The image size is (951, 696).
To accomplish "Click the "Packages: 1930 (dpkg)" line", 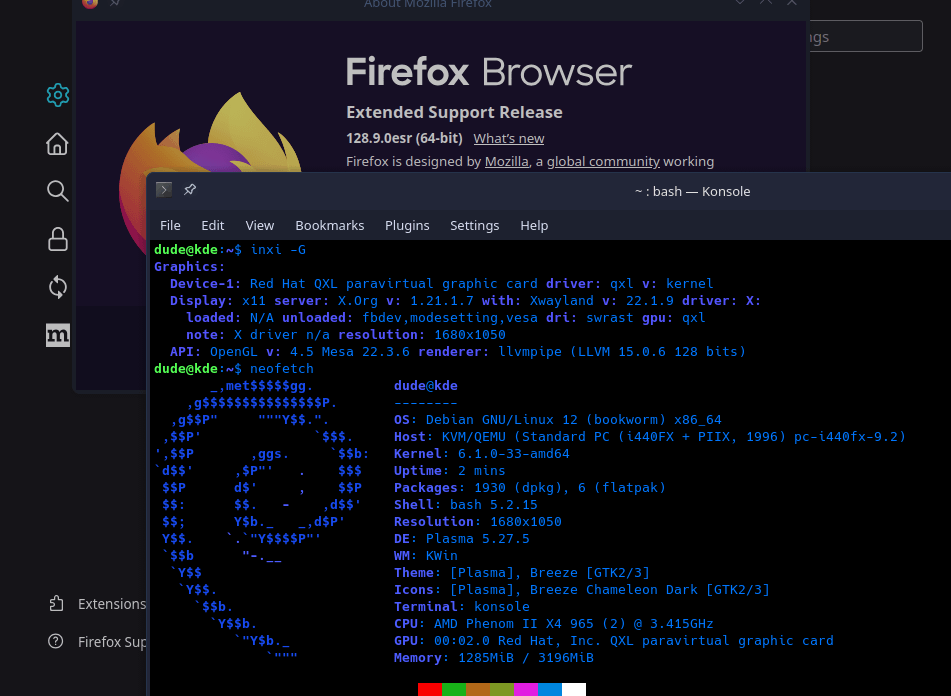I will pos(529,487).
